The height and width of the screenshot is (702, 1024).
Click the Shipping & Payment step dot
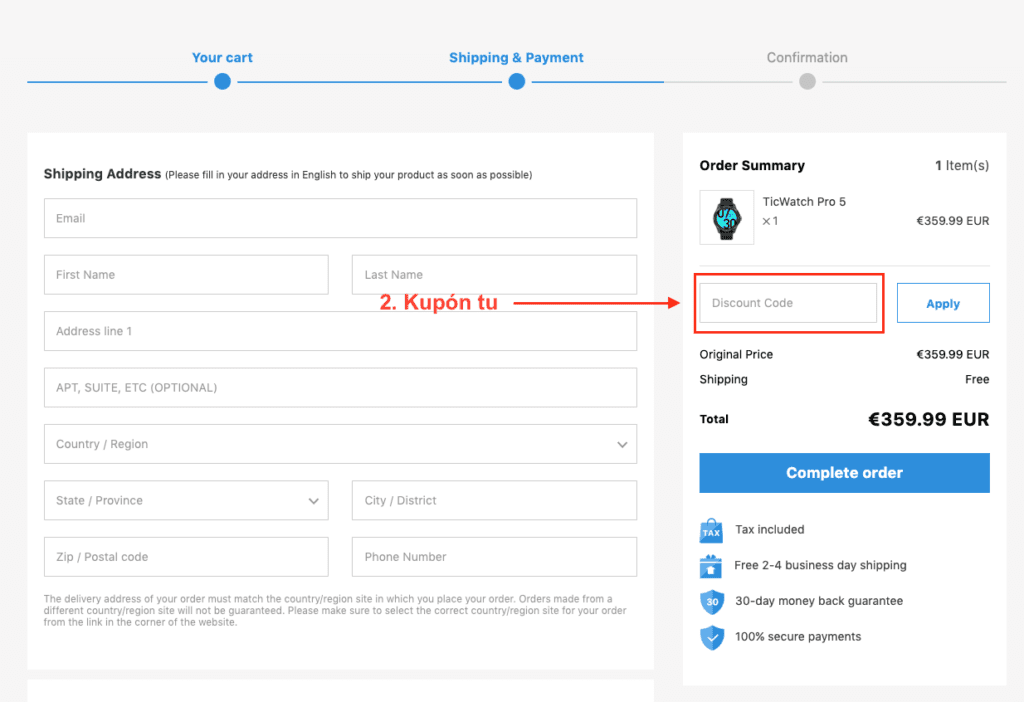pyautogui.click(x=516, y=82)
